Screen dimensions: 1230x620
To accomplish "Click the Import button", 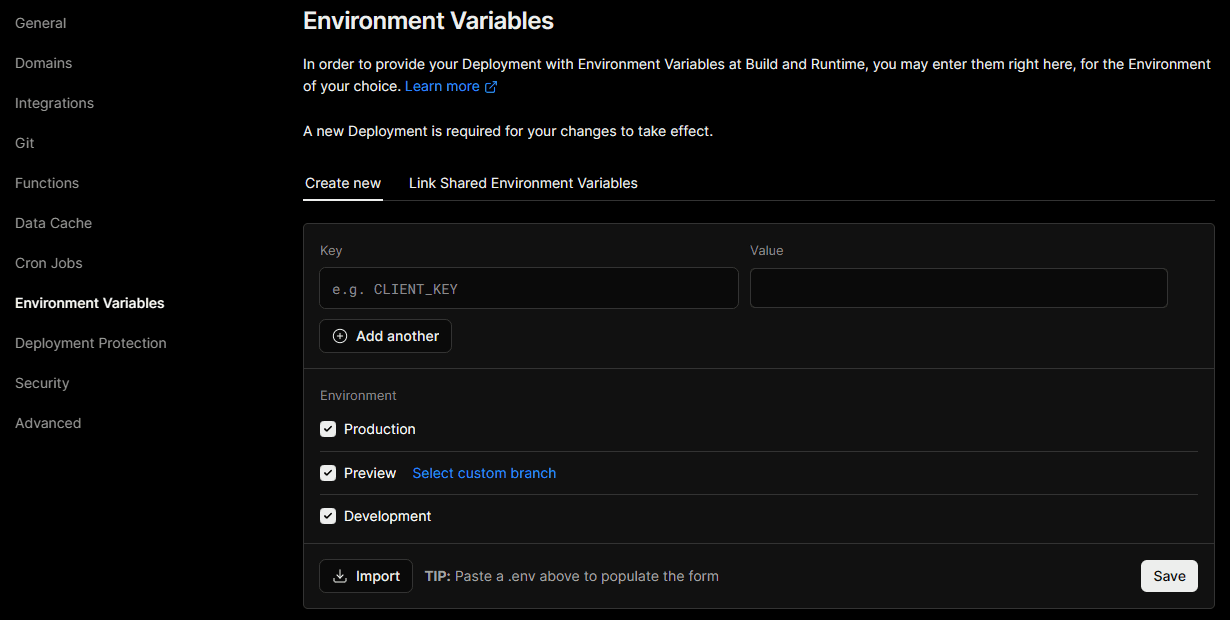I will pos(366,576).
